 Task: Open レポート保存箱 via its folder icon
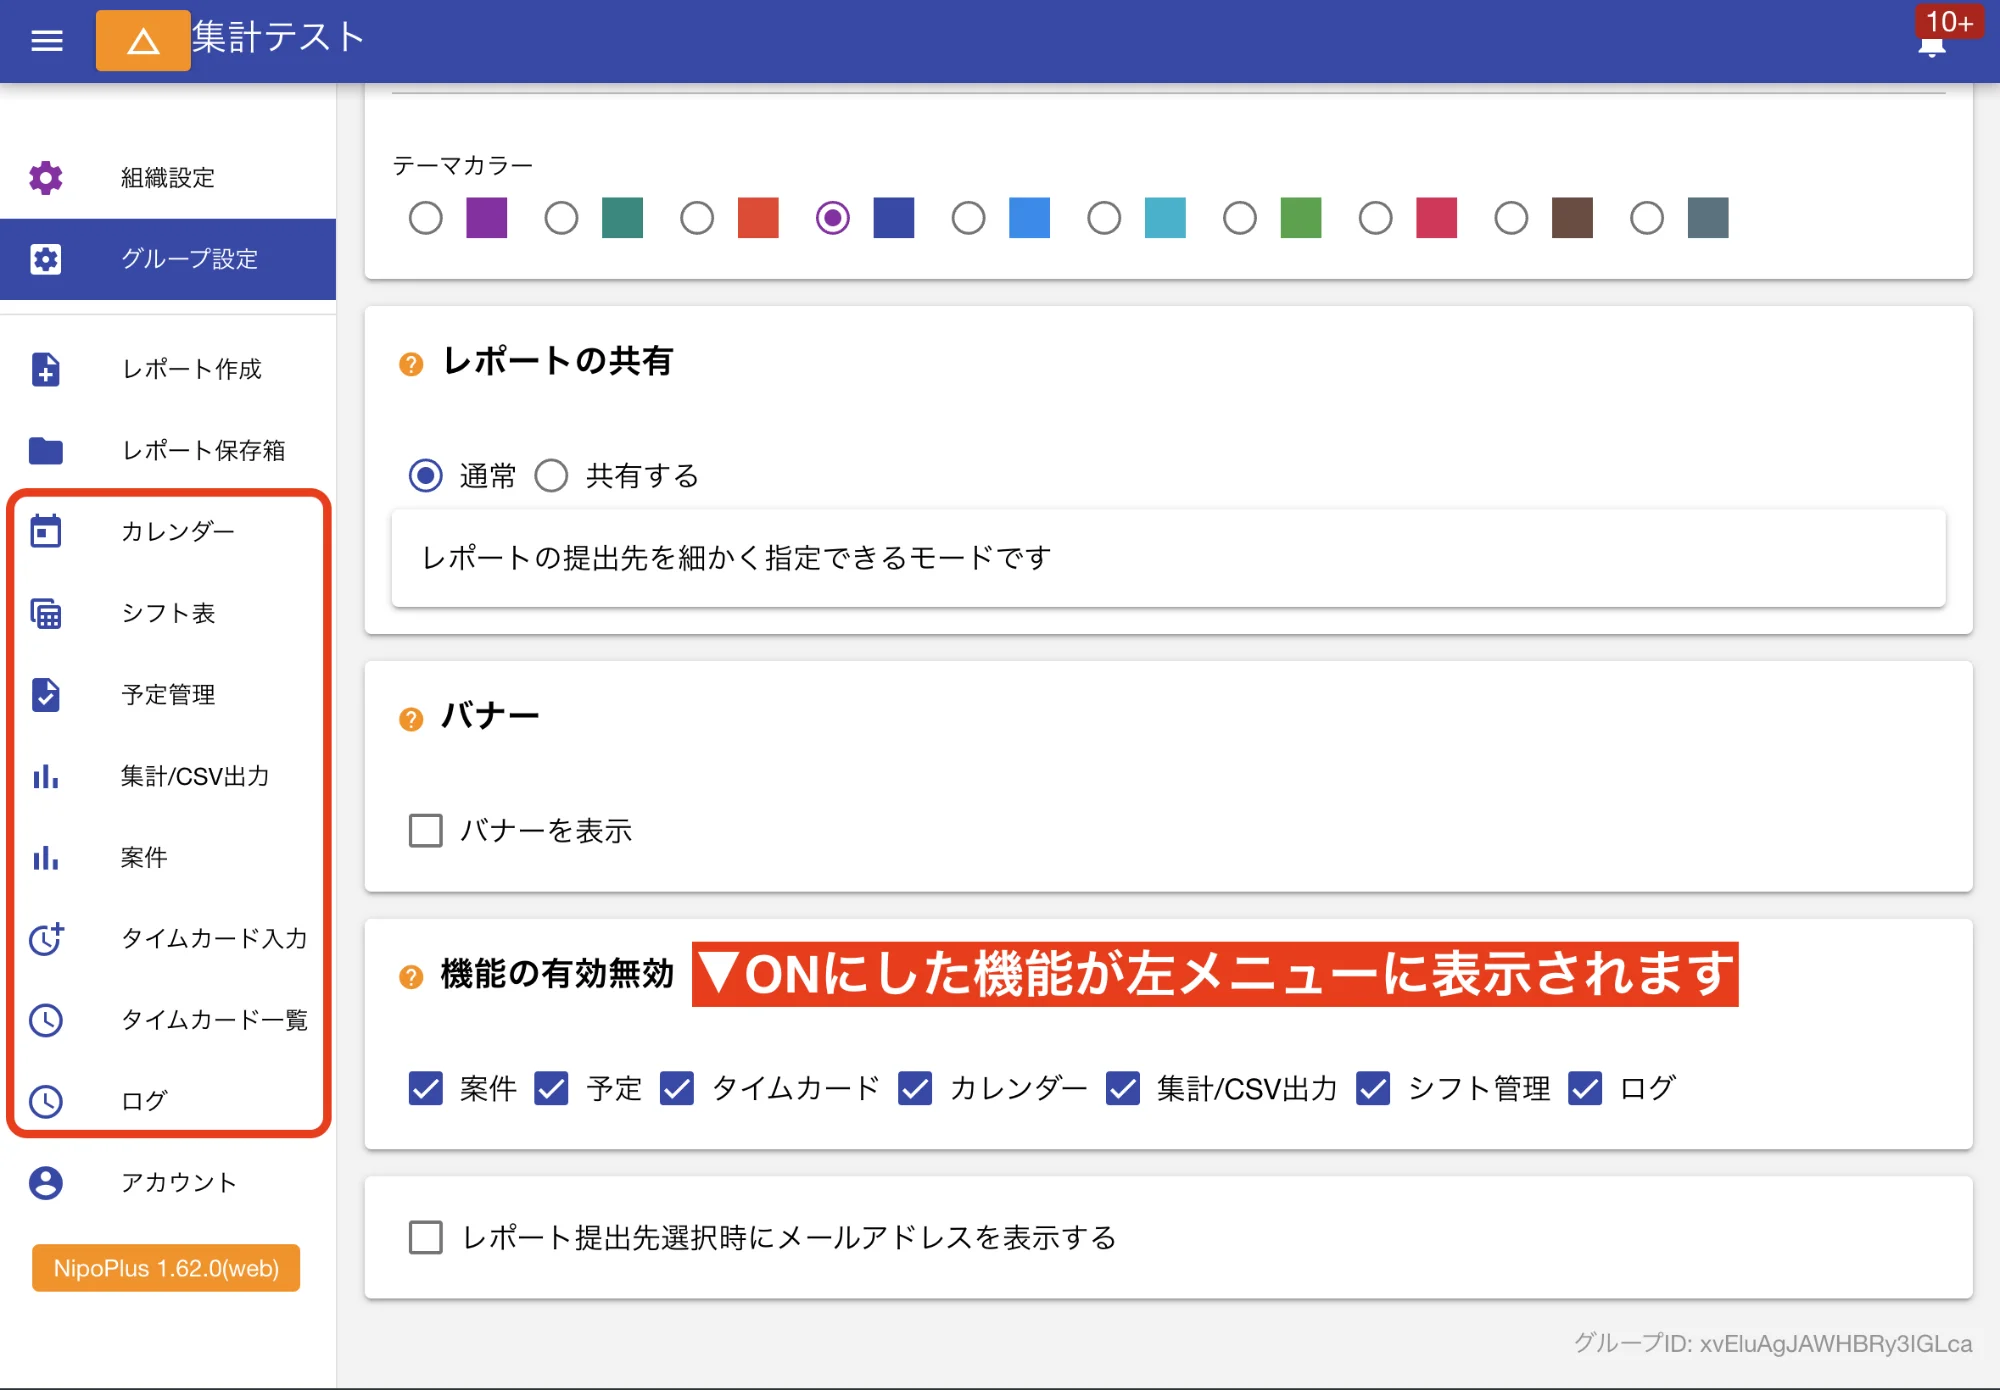pyautogui.click(x=45, y=451)
